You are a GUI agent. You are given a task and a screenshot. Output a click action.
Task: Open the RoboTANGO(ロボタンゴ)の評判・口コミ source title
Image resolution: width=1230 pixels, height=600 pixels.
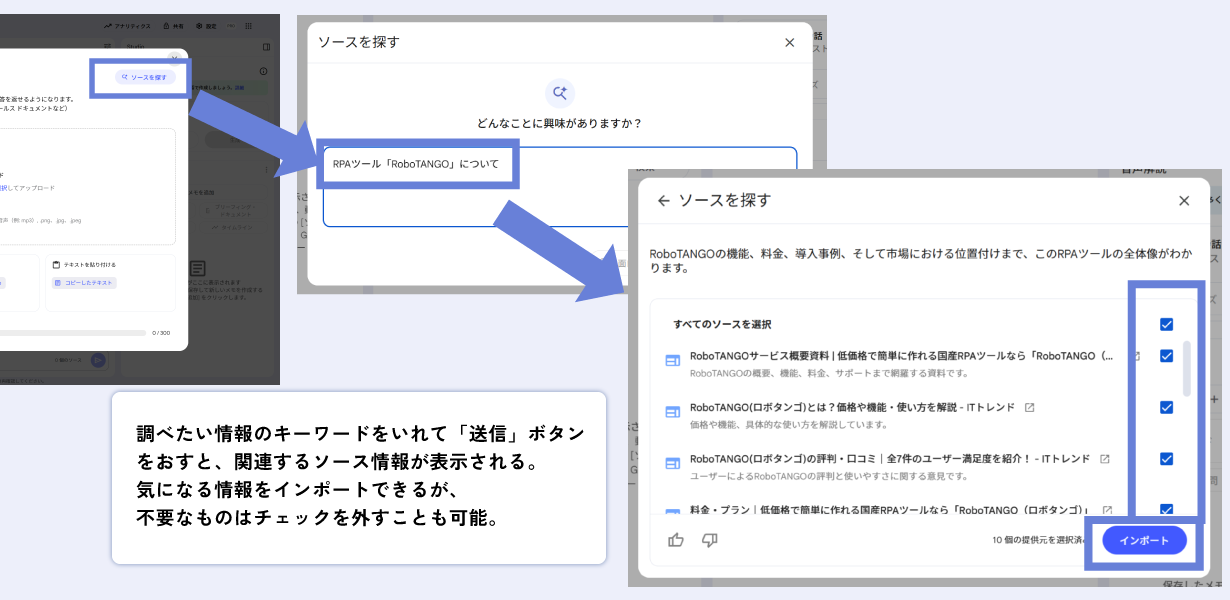(x=890, y=459)
